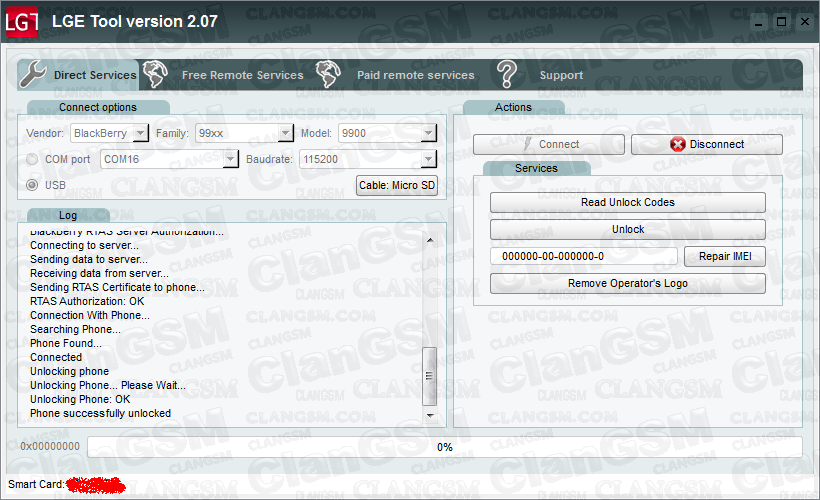820x500 pixels.
Task: Click the Cable: Micro SD button
Action: click(397, 185)
